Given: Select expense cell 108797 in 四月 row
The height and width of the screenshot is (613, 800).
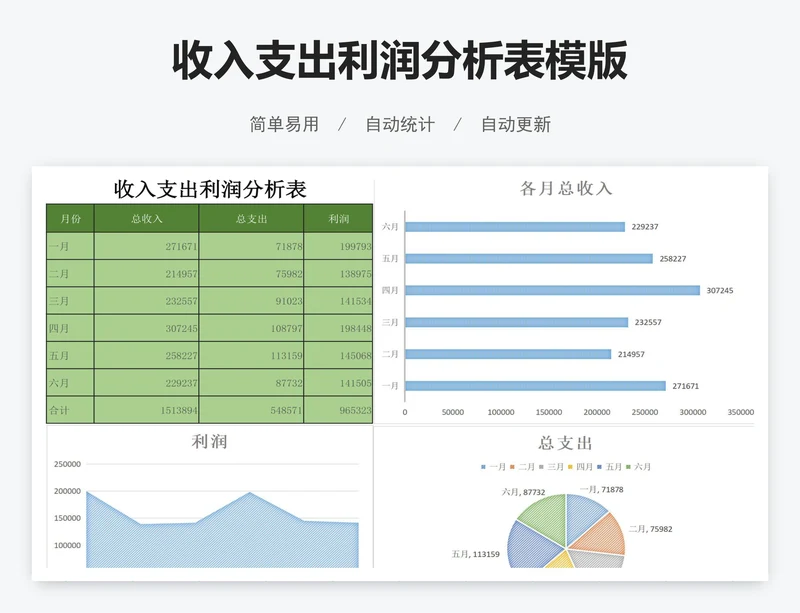Looking at the screenshot, I should click(x=252, y=328).
